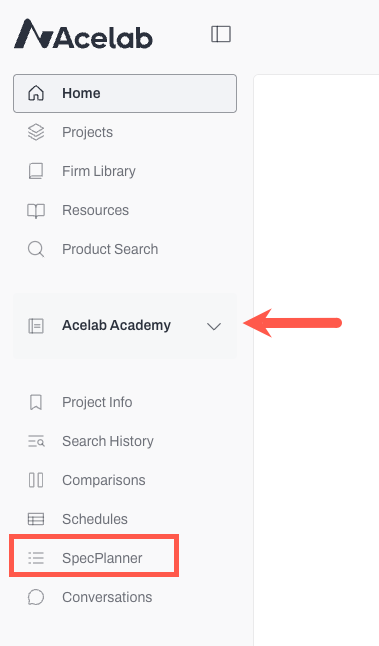This screenshot has width=379, height=646.
Task: Click the Comparisons columns icon
Action: pyautogui.click(x=36, y=480)
